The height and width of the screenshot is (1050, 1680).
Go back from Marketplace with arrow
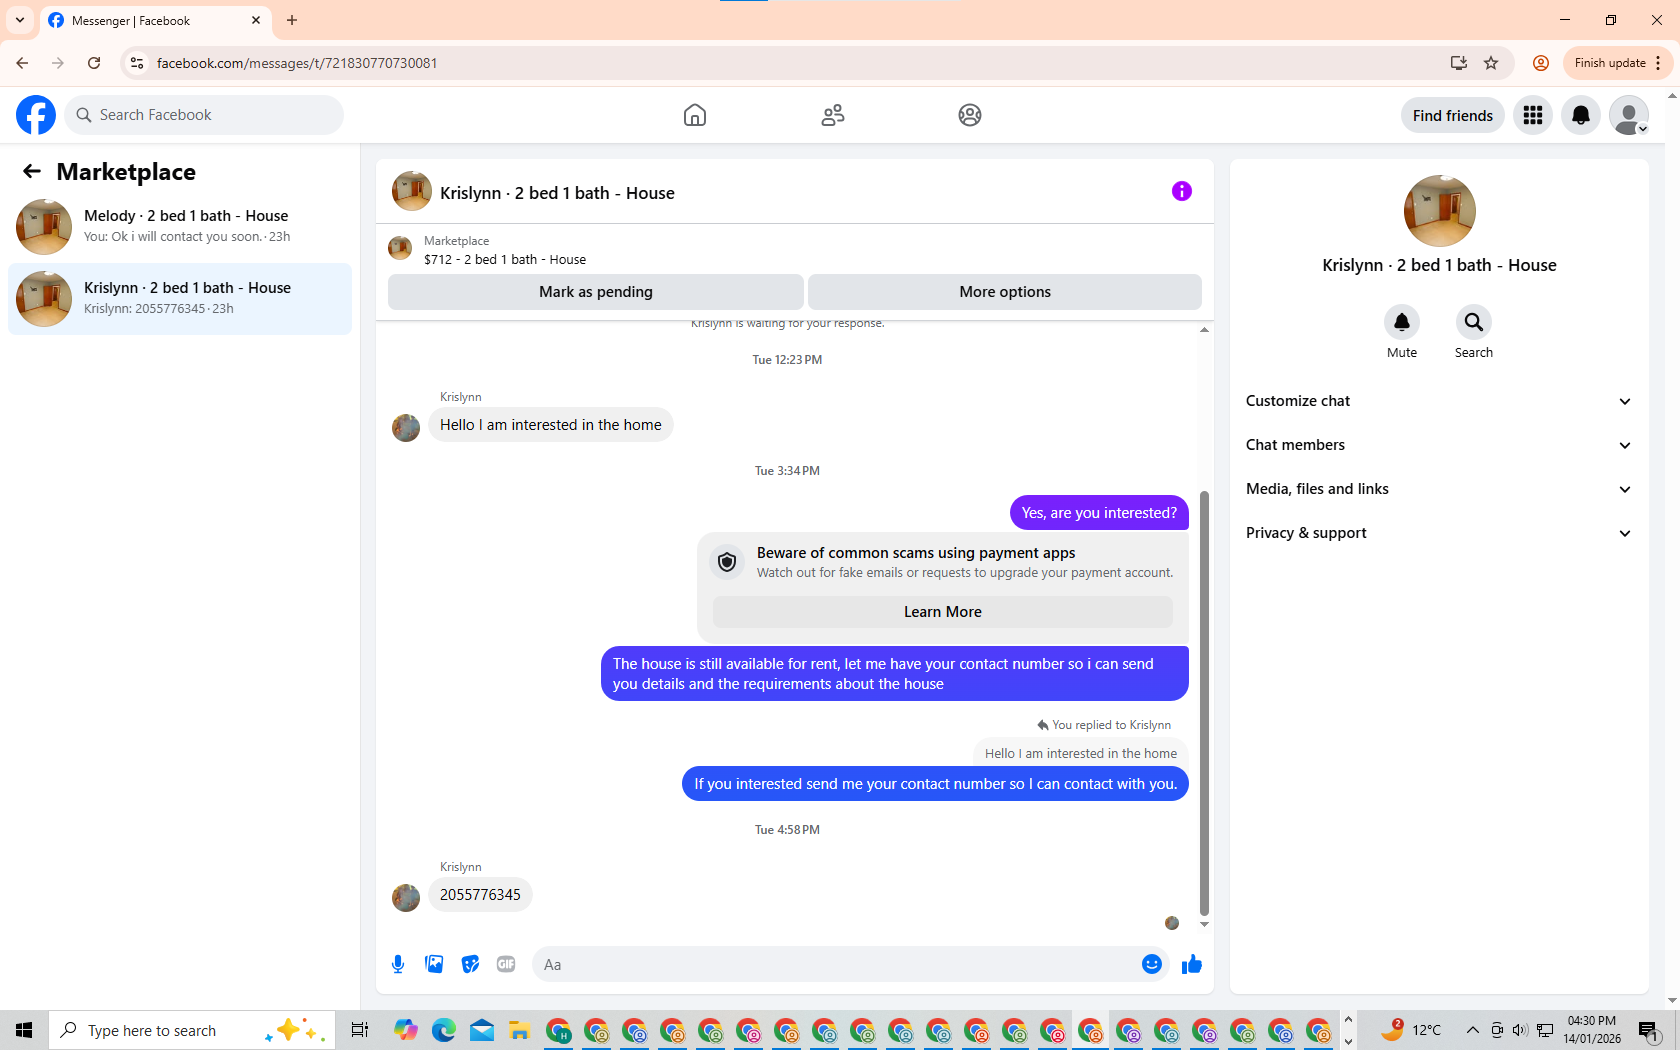tap(32, 171)
